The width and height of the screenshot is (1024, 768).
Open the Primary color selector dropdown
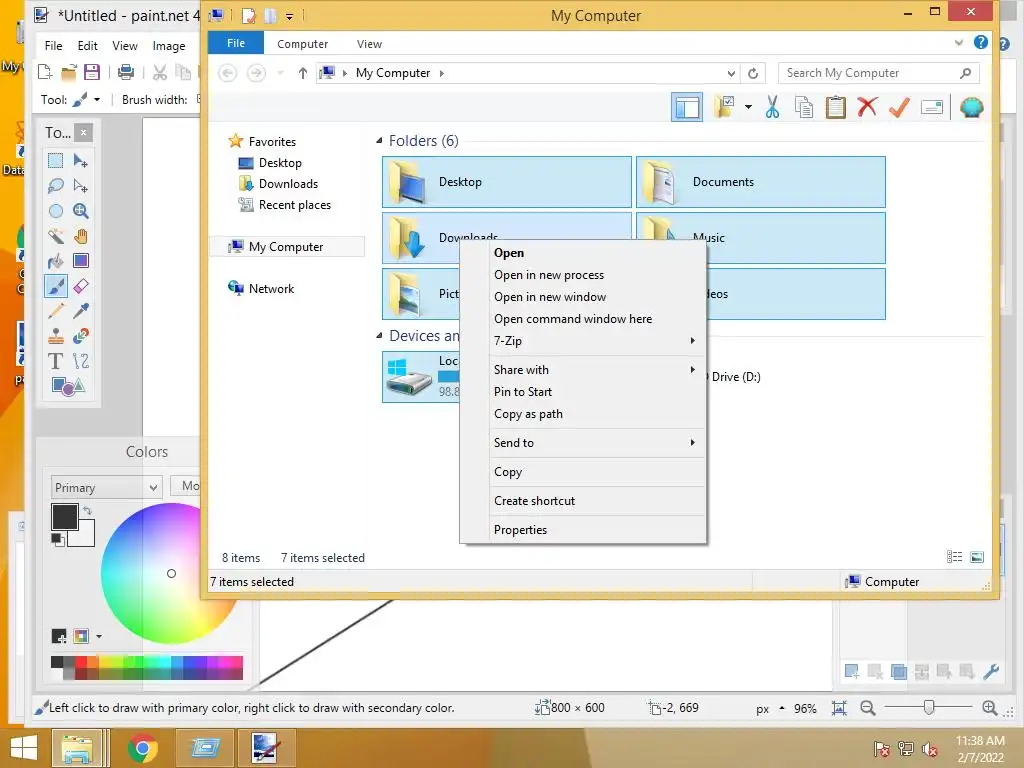click(x=106, y=488)
